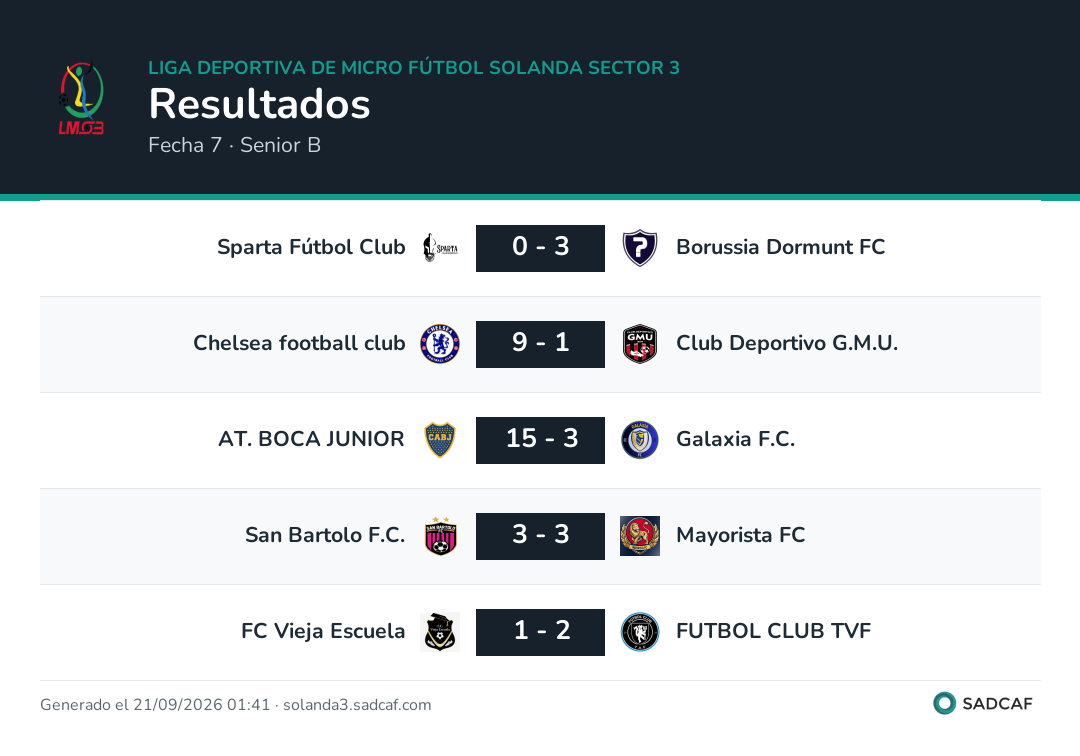Click the league name header text

point(414,67)
